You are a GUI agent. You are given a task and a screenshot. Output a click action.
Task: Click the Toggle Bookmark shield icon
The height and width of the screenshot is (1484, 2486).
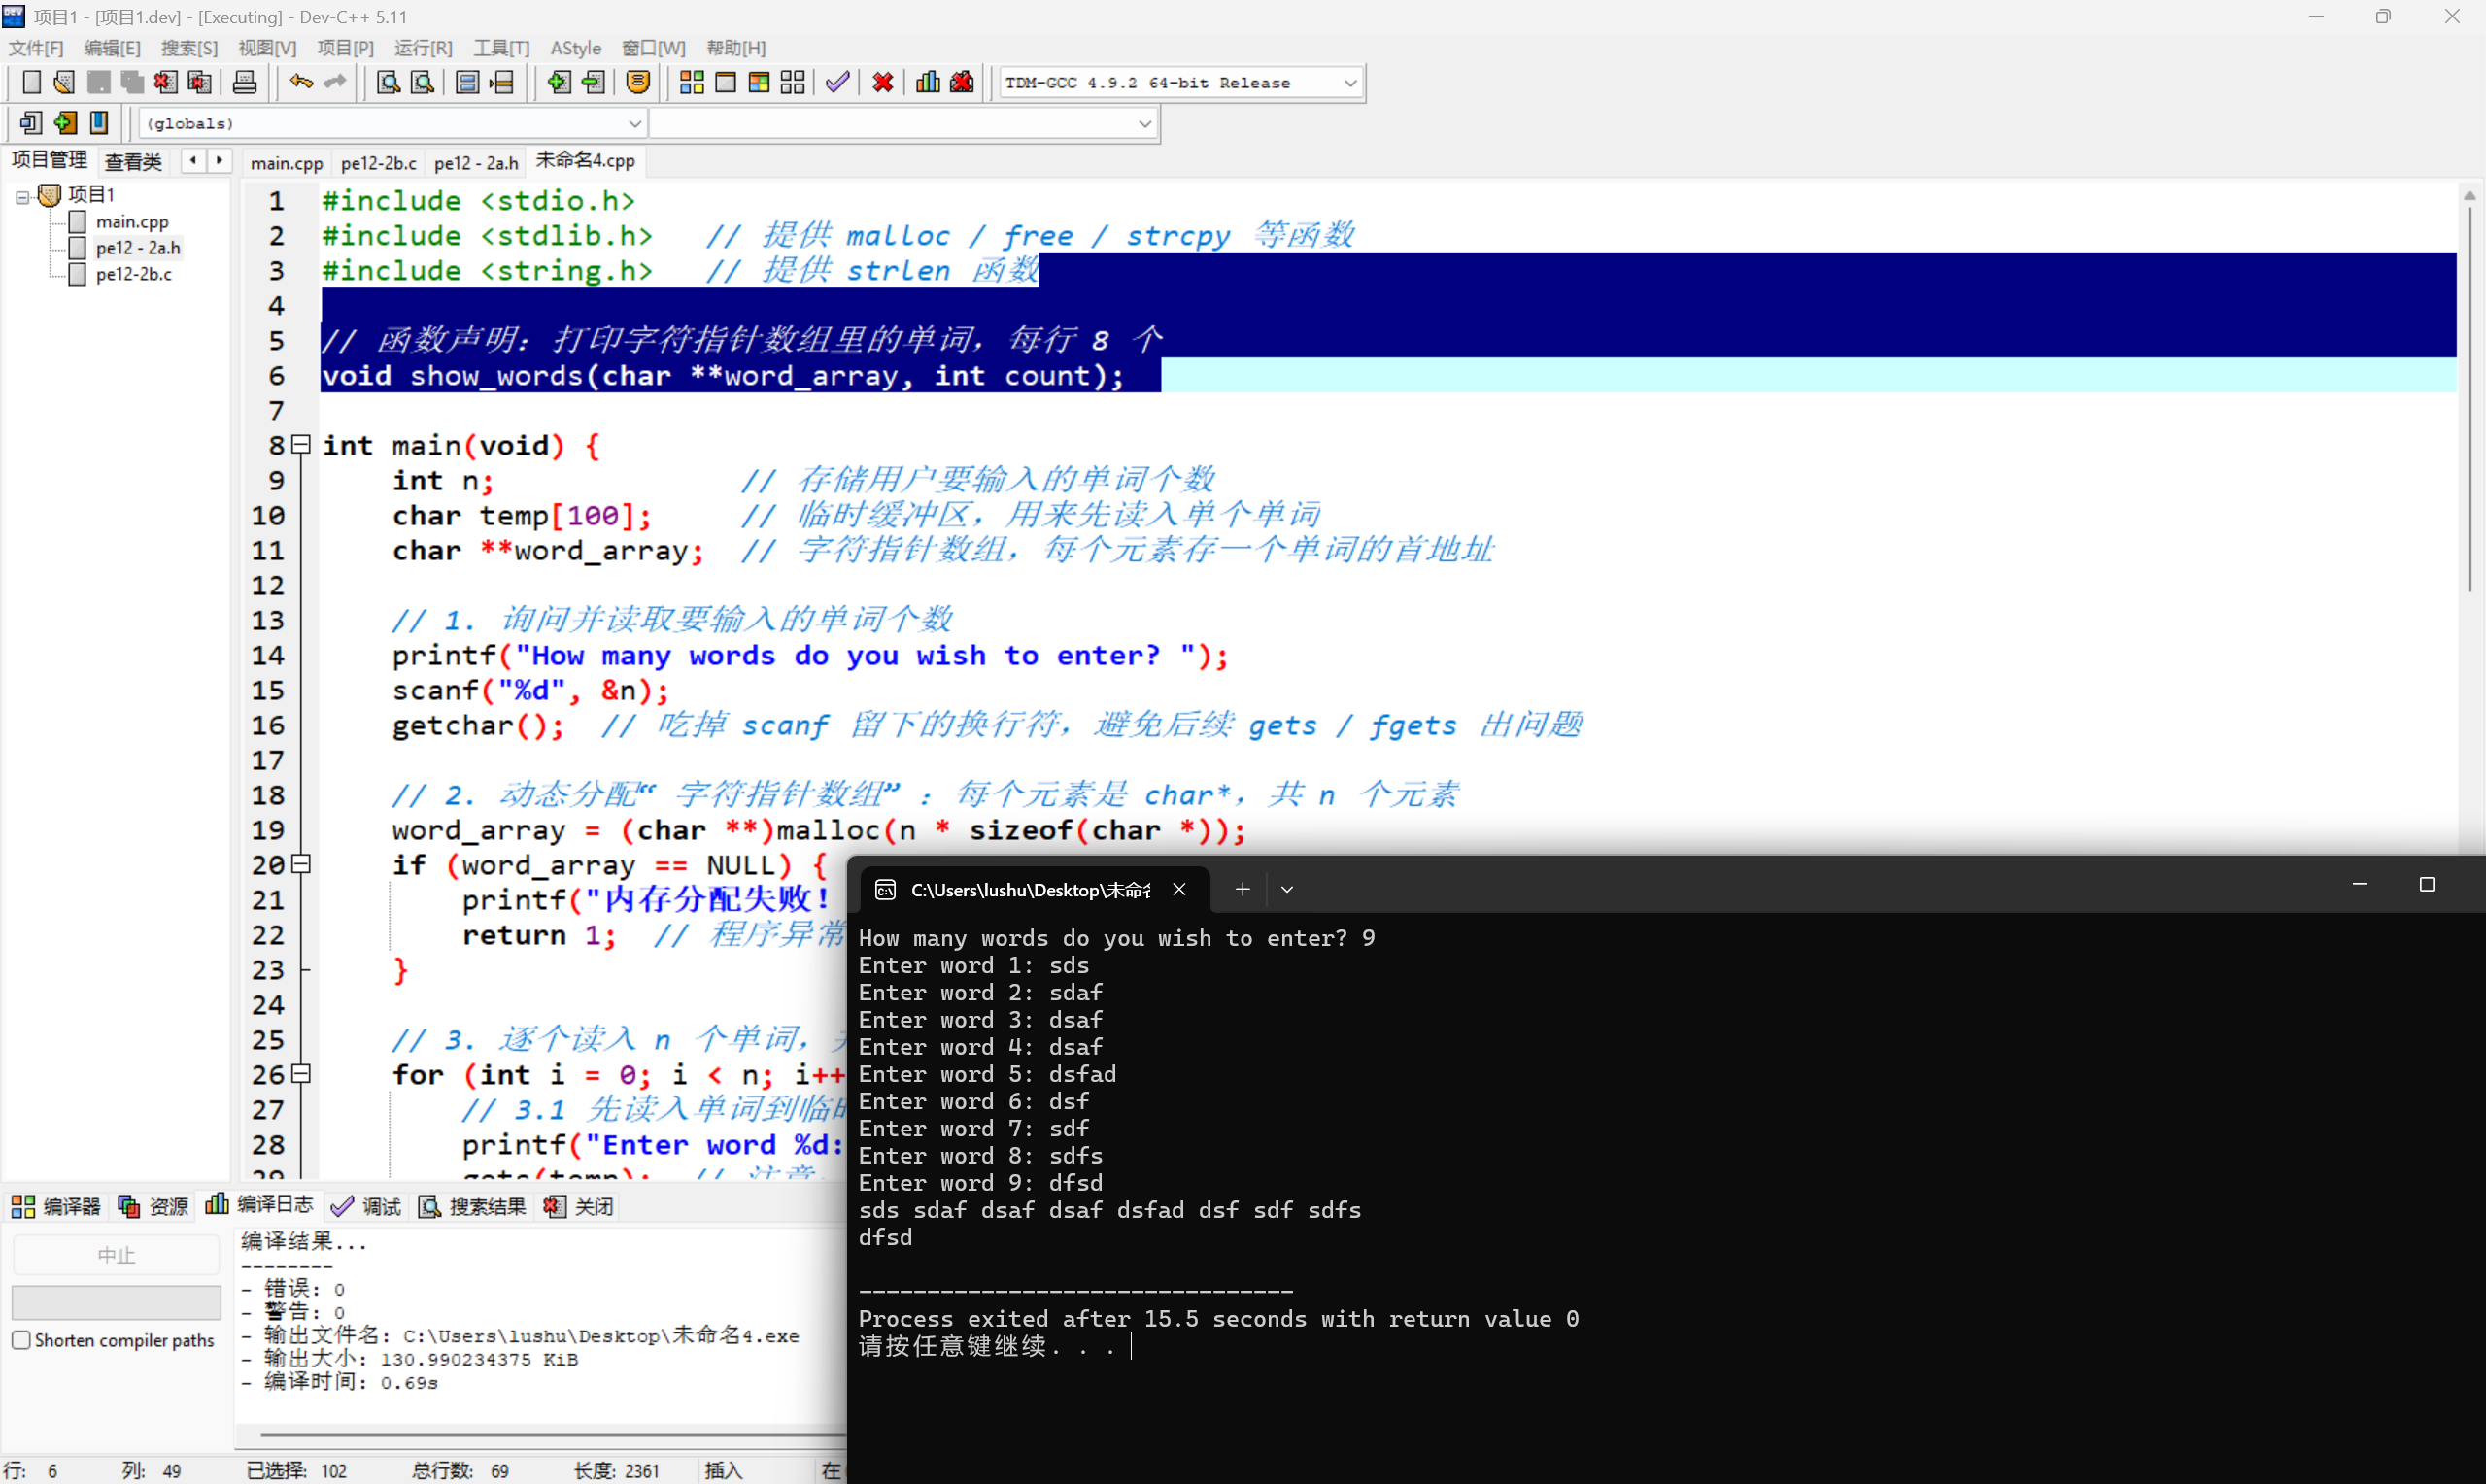coord(638,82)
